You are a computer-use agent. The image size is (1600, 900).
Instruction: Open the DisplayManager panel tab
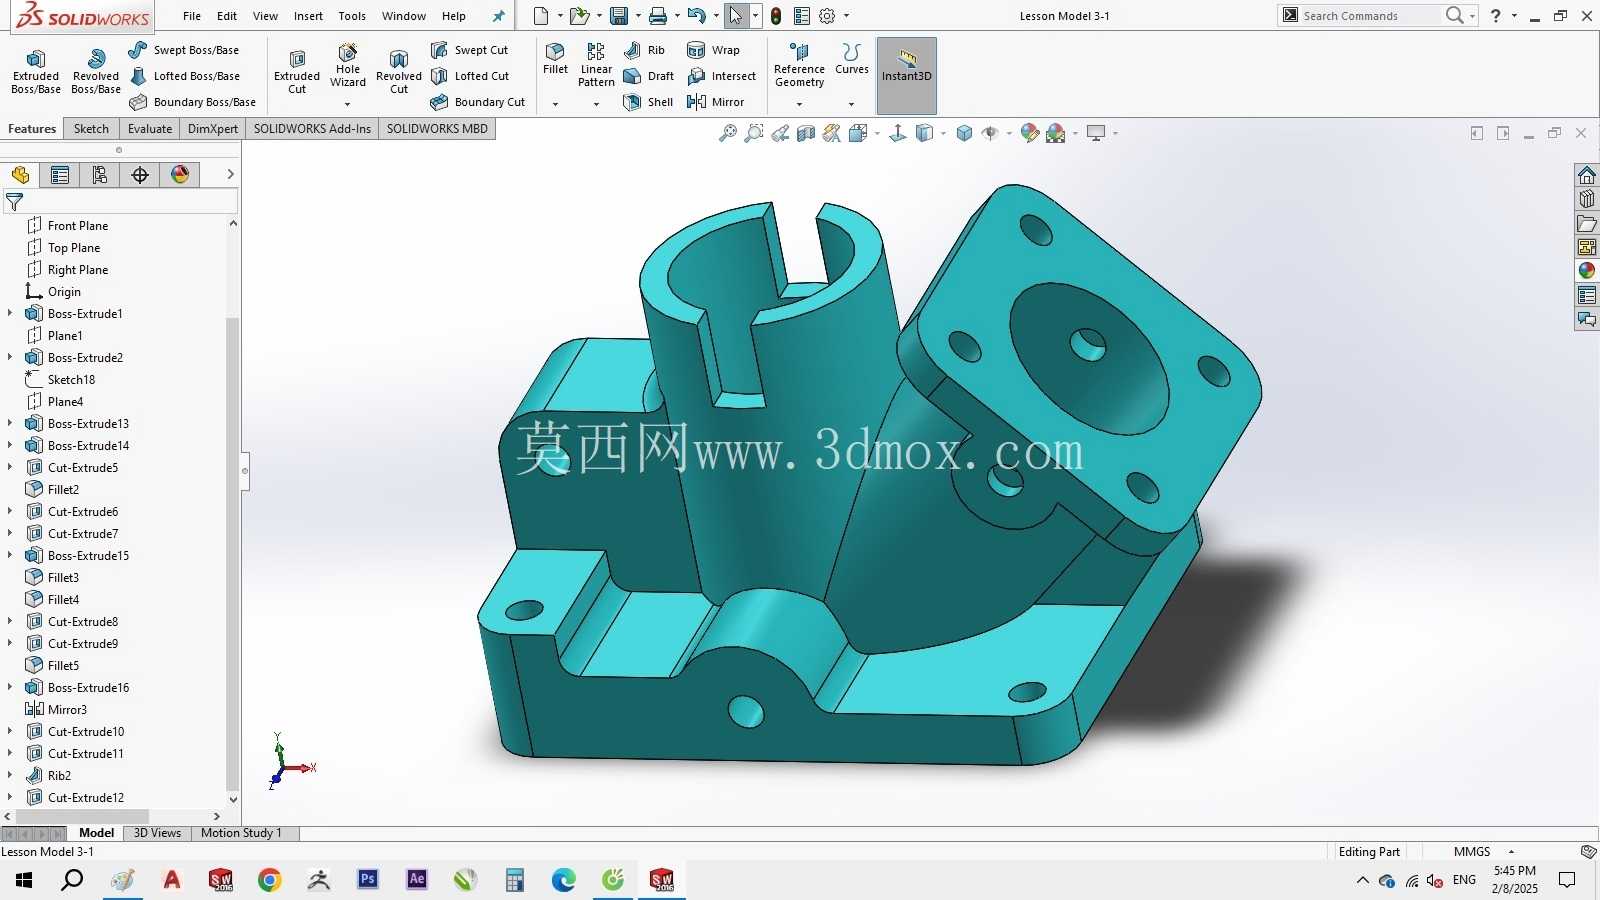click(180, 175)
